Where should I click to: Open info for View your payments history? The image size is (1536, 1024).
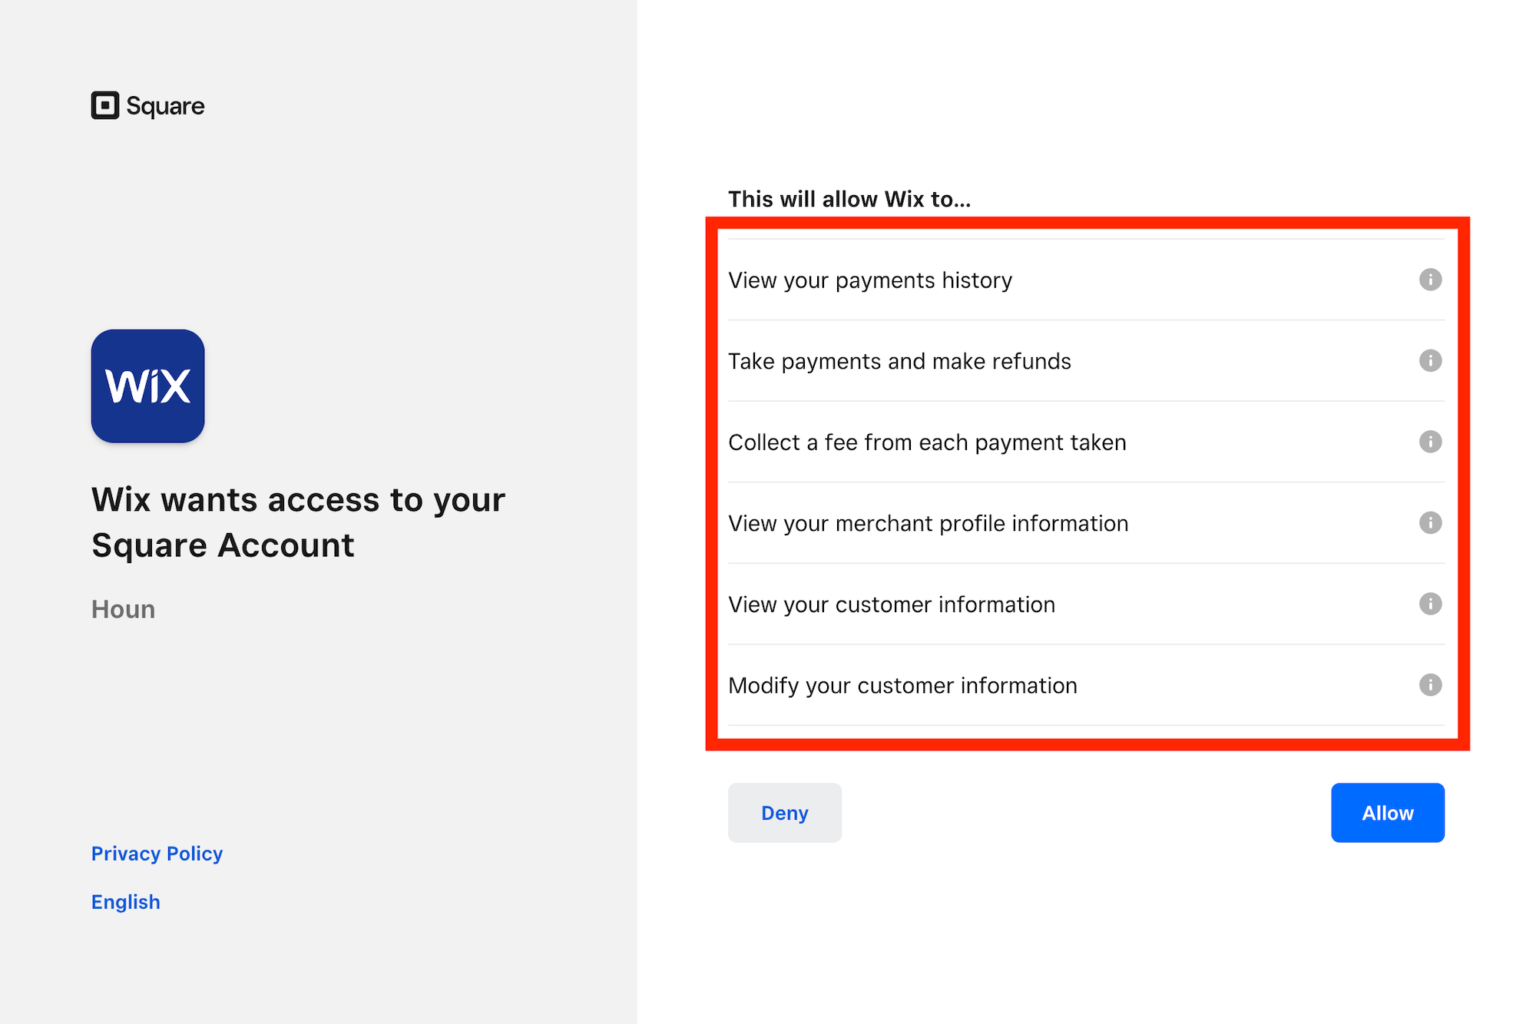[x=1430, y=280]
